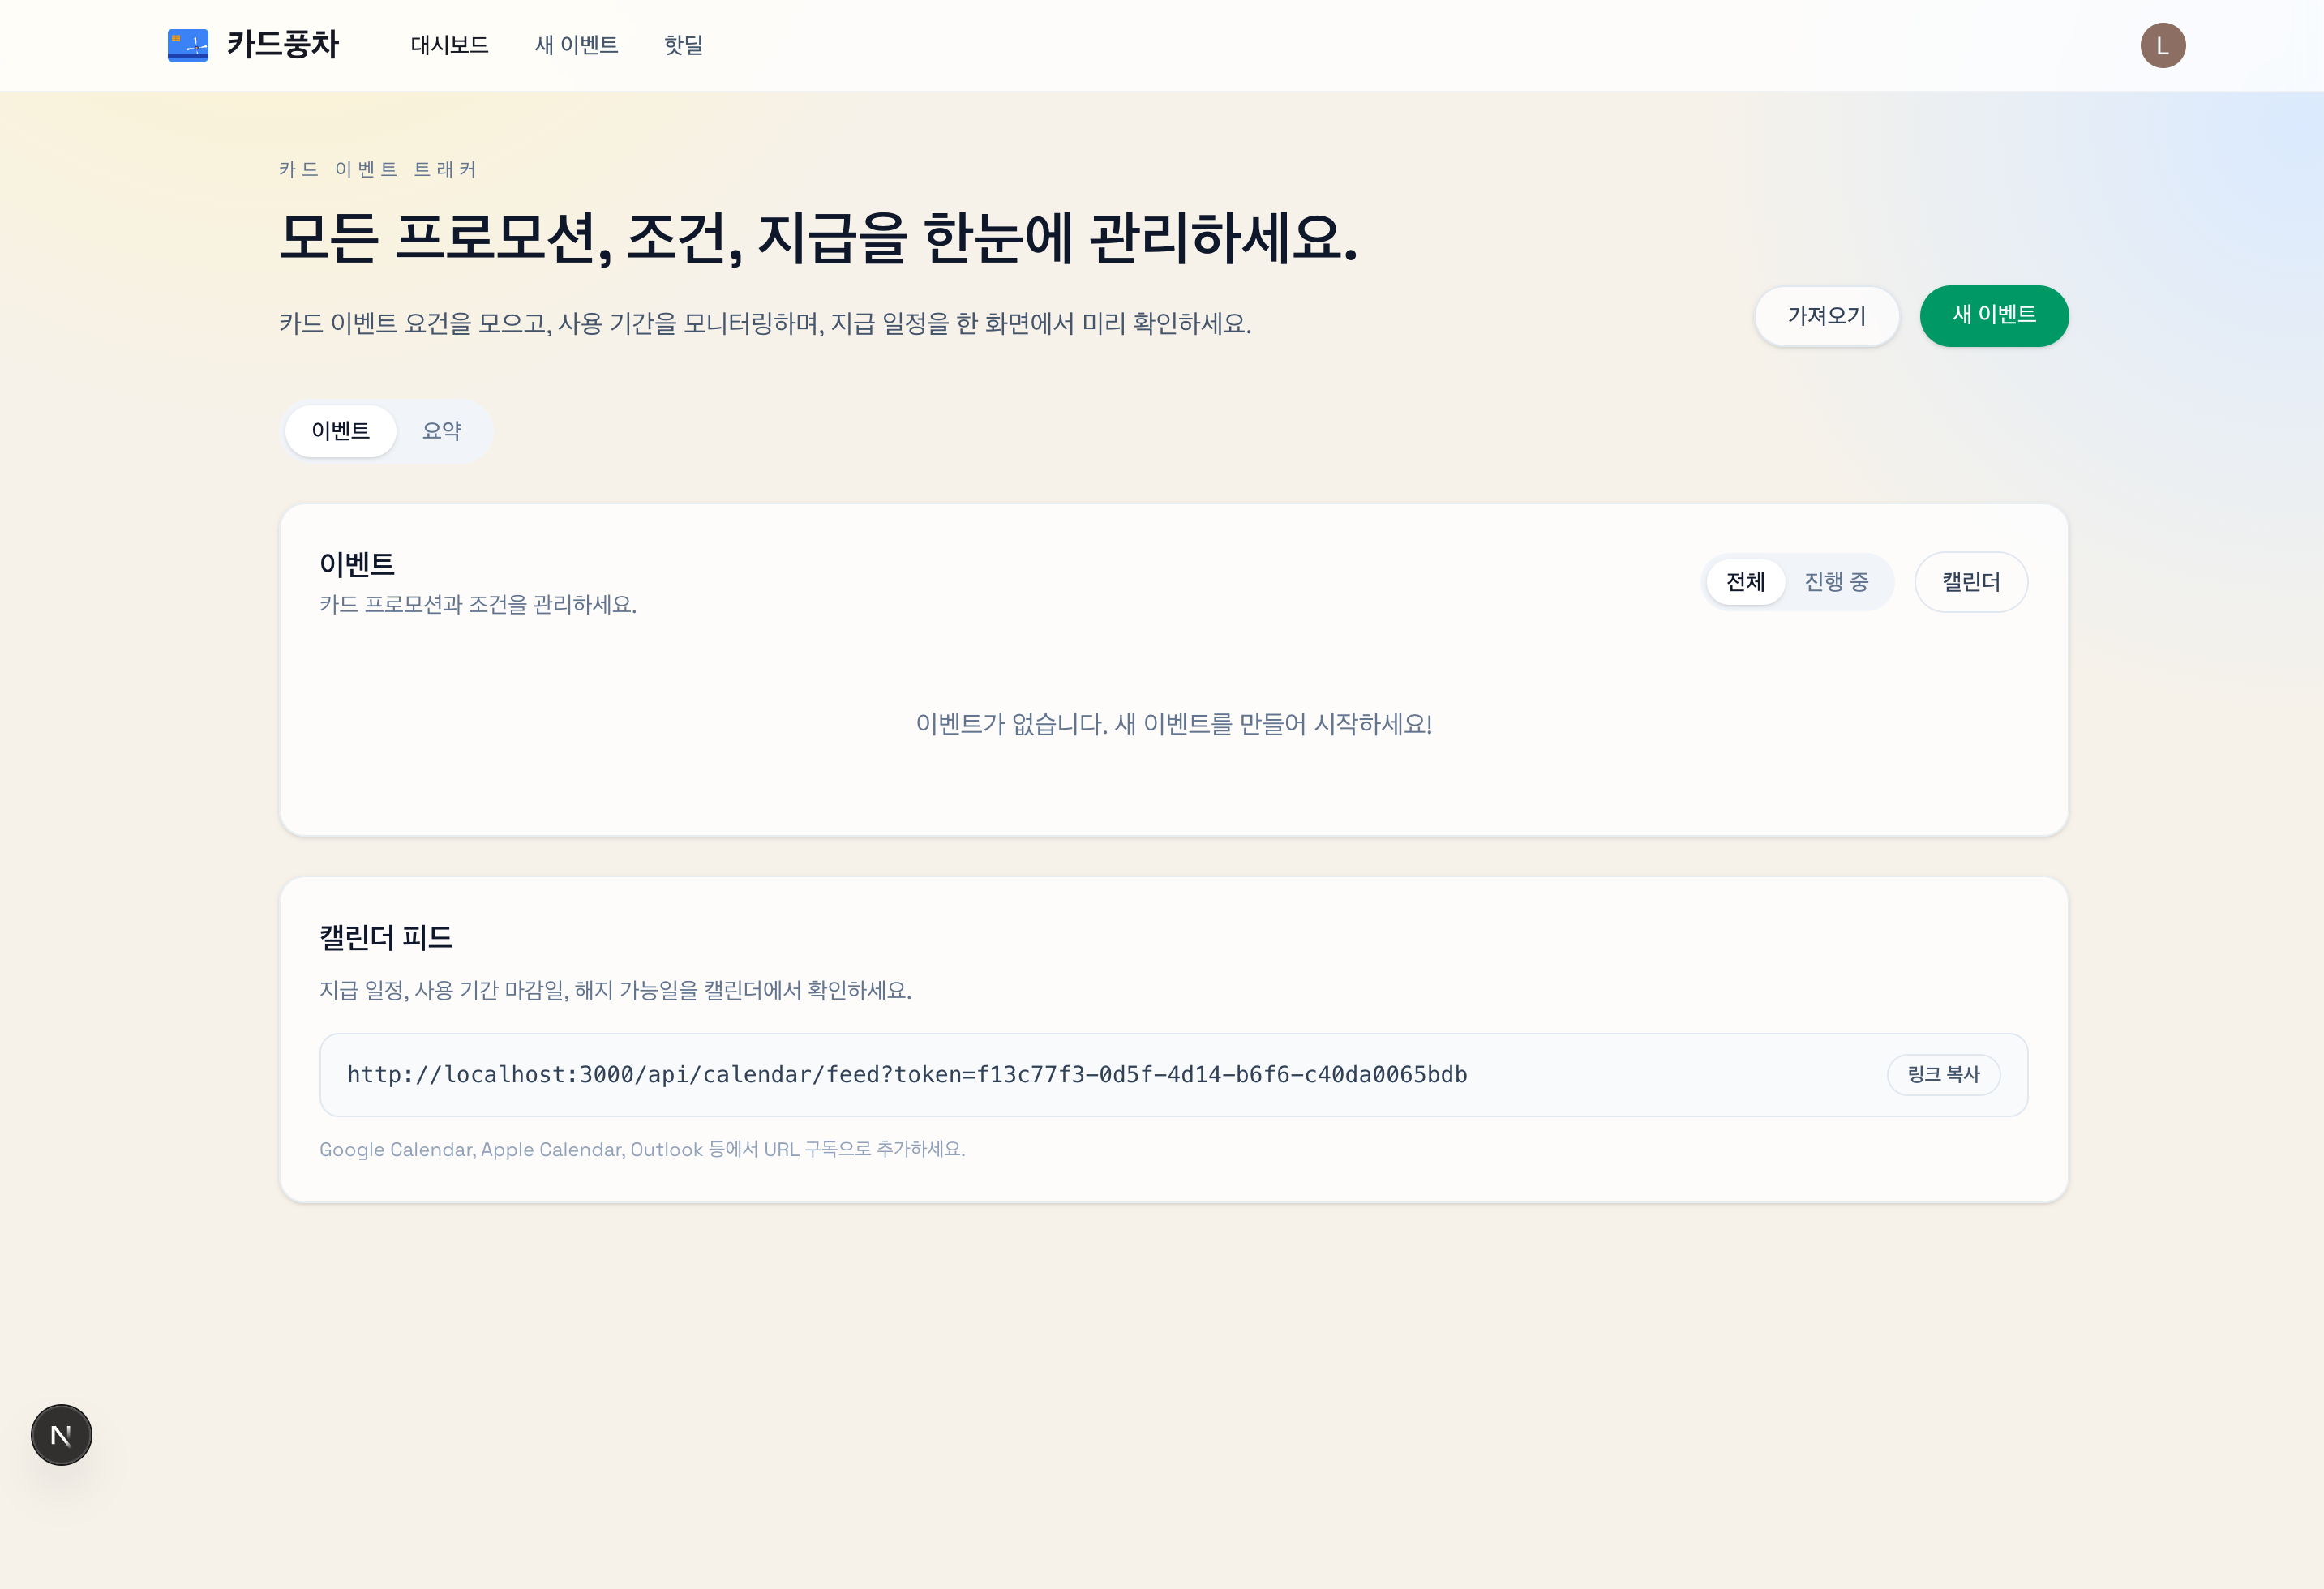The height and width of the screenshot is (1589, 2324).
Task: Copy the feed URL with 링크 복사
Action: click(x=1942, y=1075)
